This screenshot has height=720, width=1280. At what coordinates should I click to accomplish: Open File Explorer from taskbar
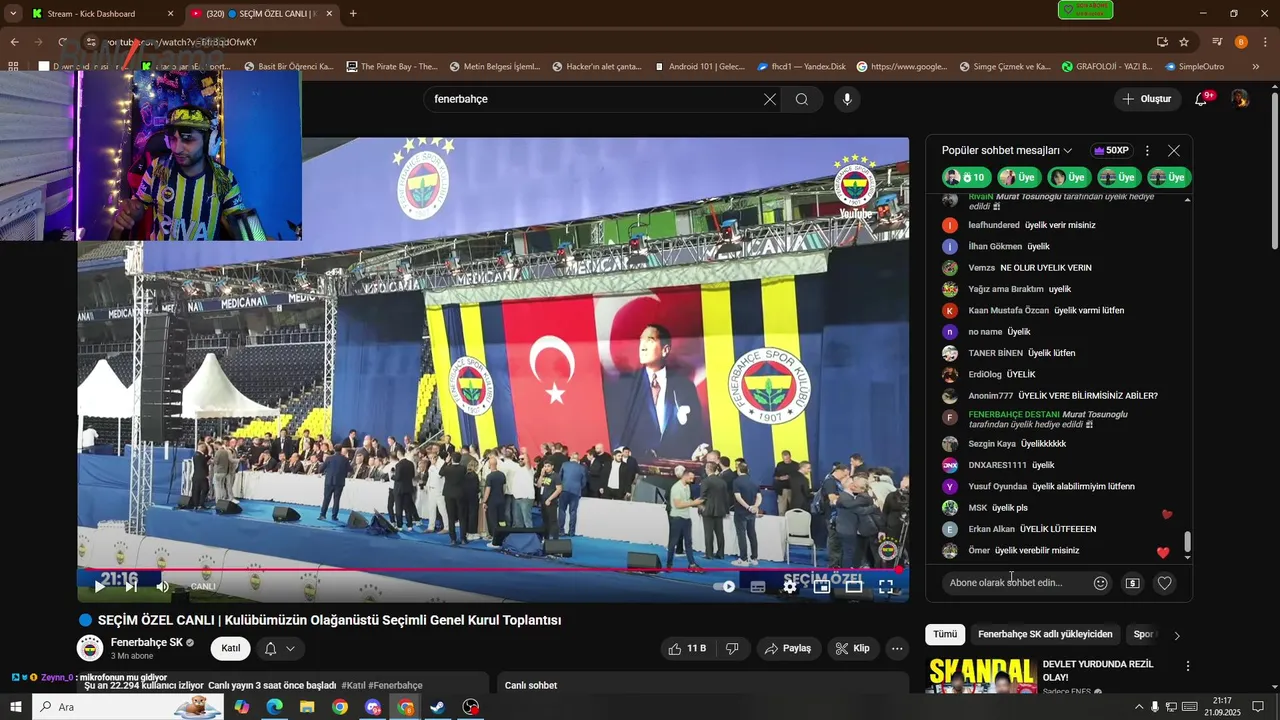click(307, 707)
